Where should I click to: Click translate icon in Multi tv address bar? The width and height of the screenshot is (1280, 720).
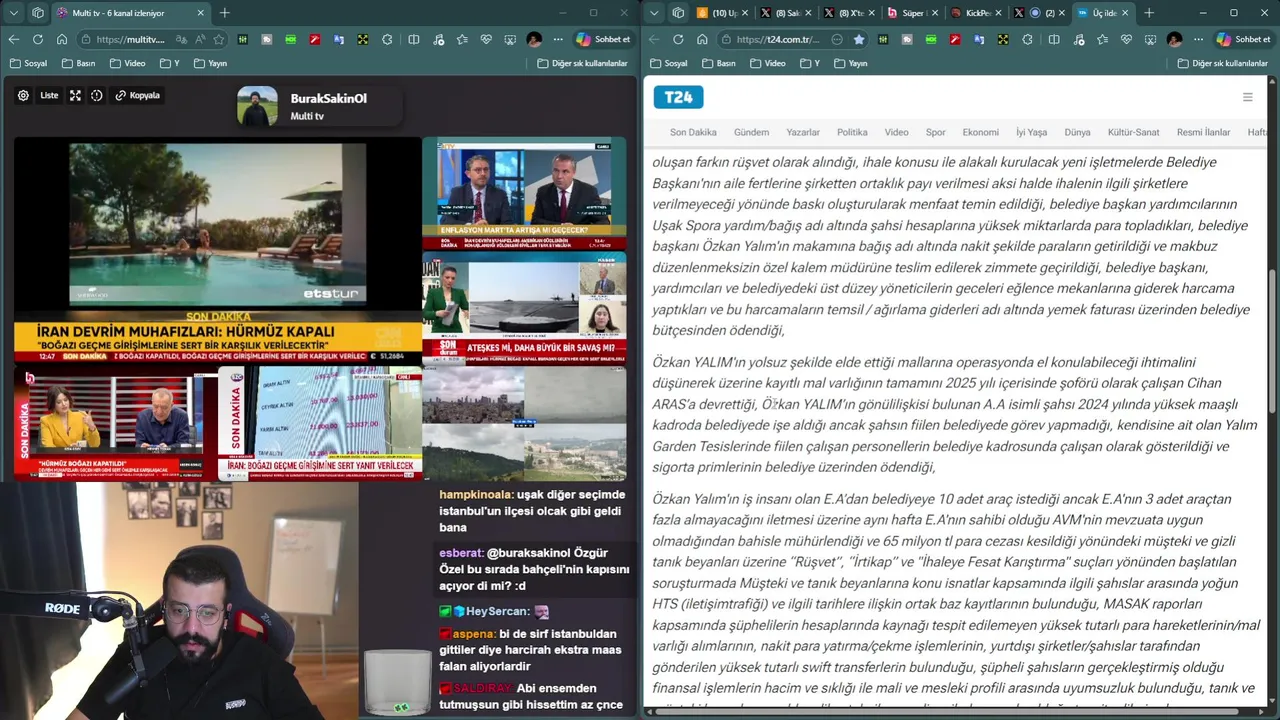coord(181,40)
